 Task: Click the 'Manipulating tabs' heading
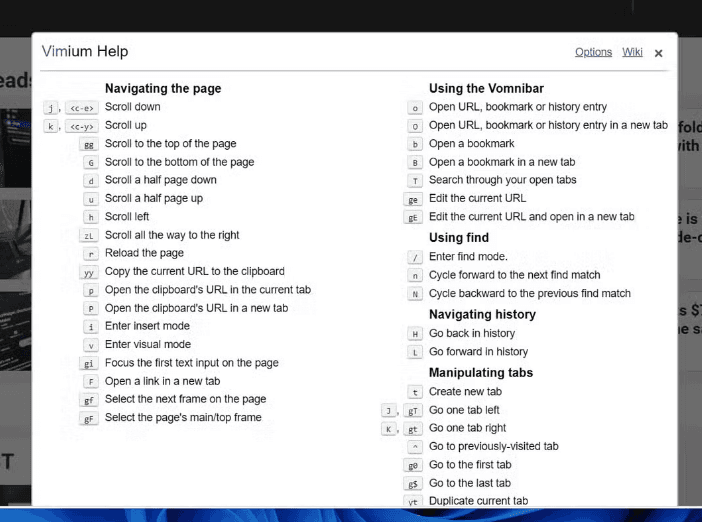click(481, 372)
